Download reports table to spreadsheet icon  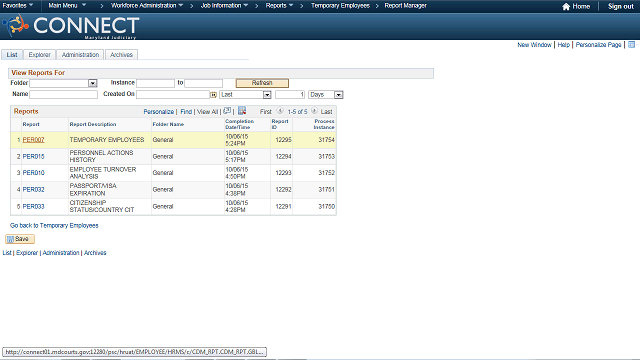pyautogui.click(x=242, y=111)
